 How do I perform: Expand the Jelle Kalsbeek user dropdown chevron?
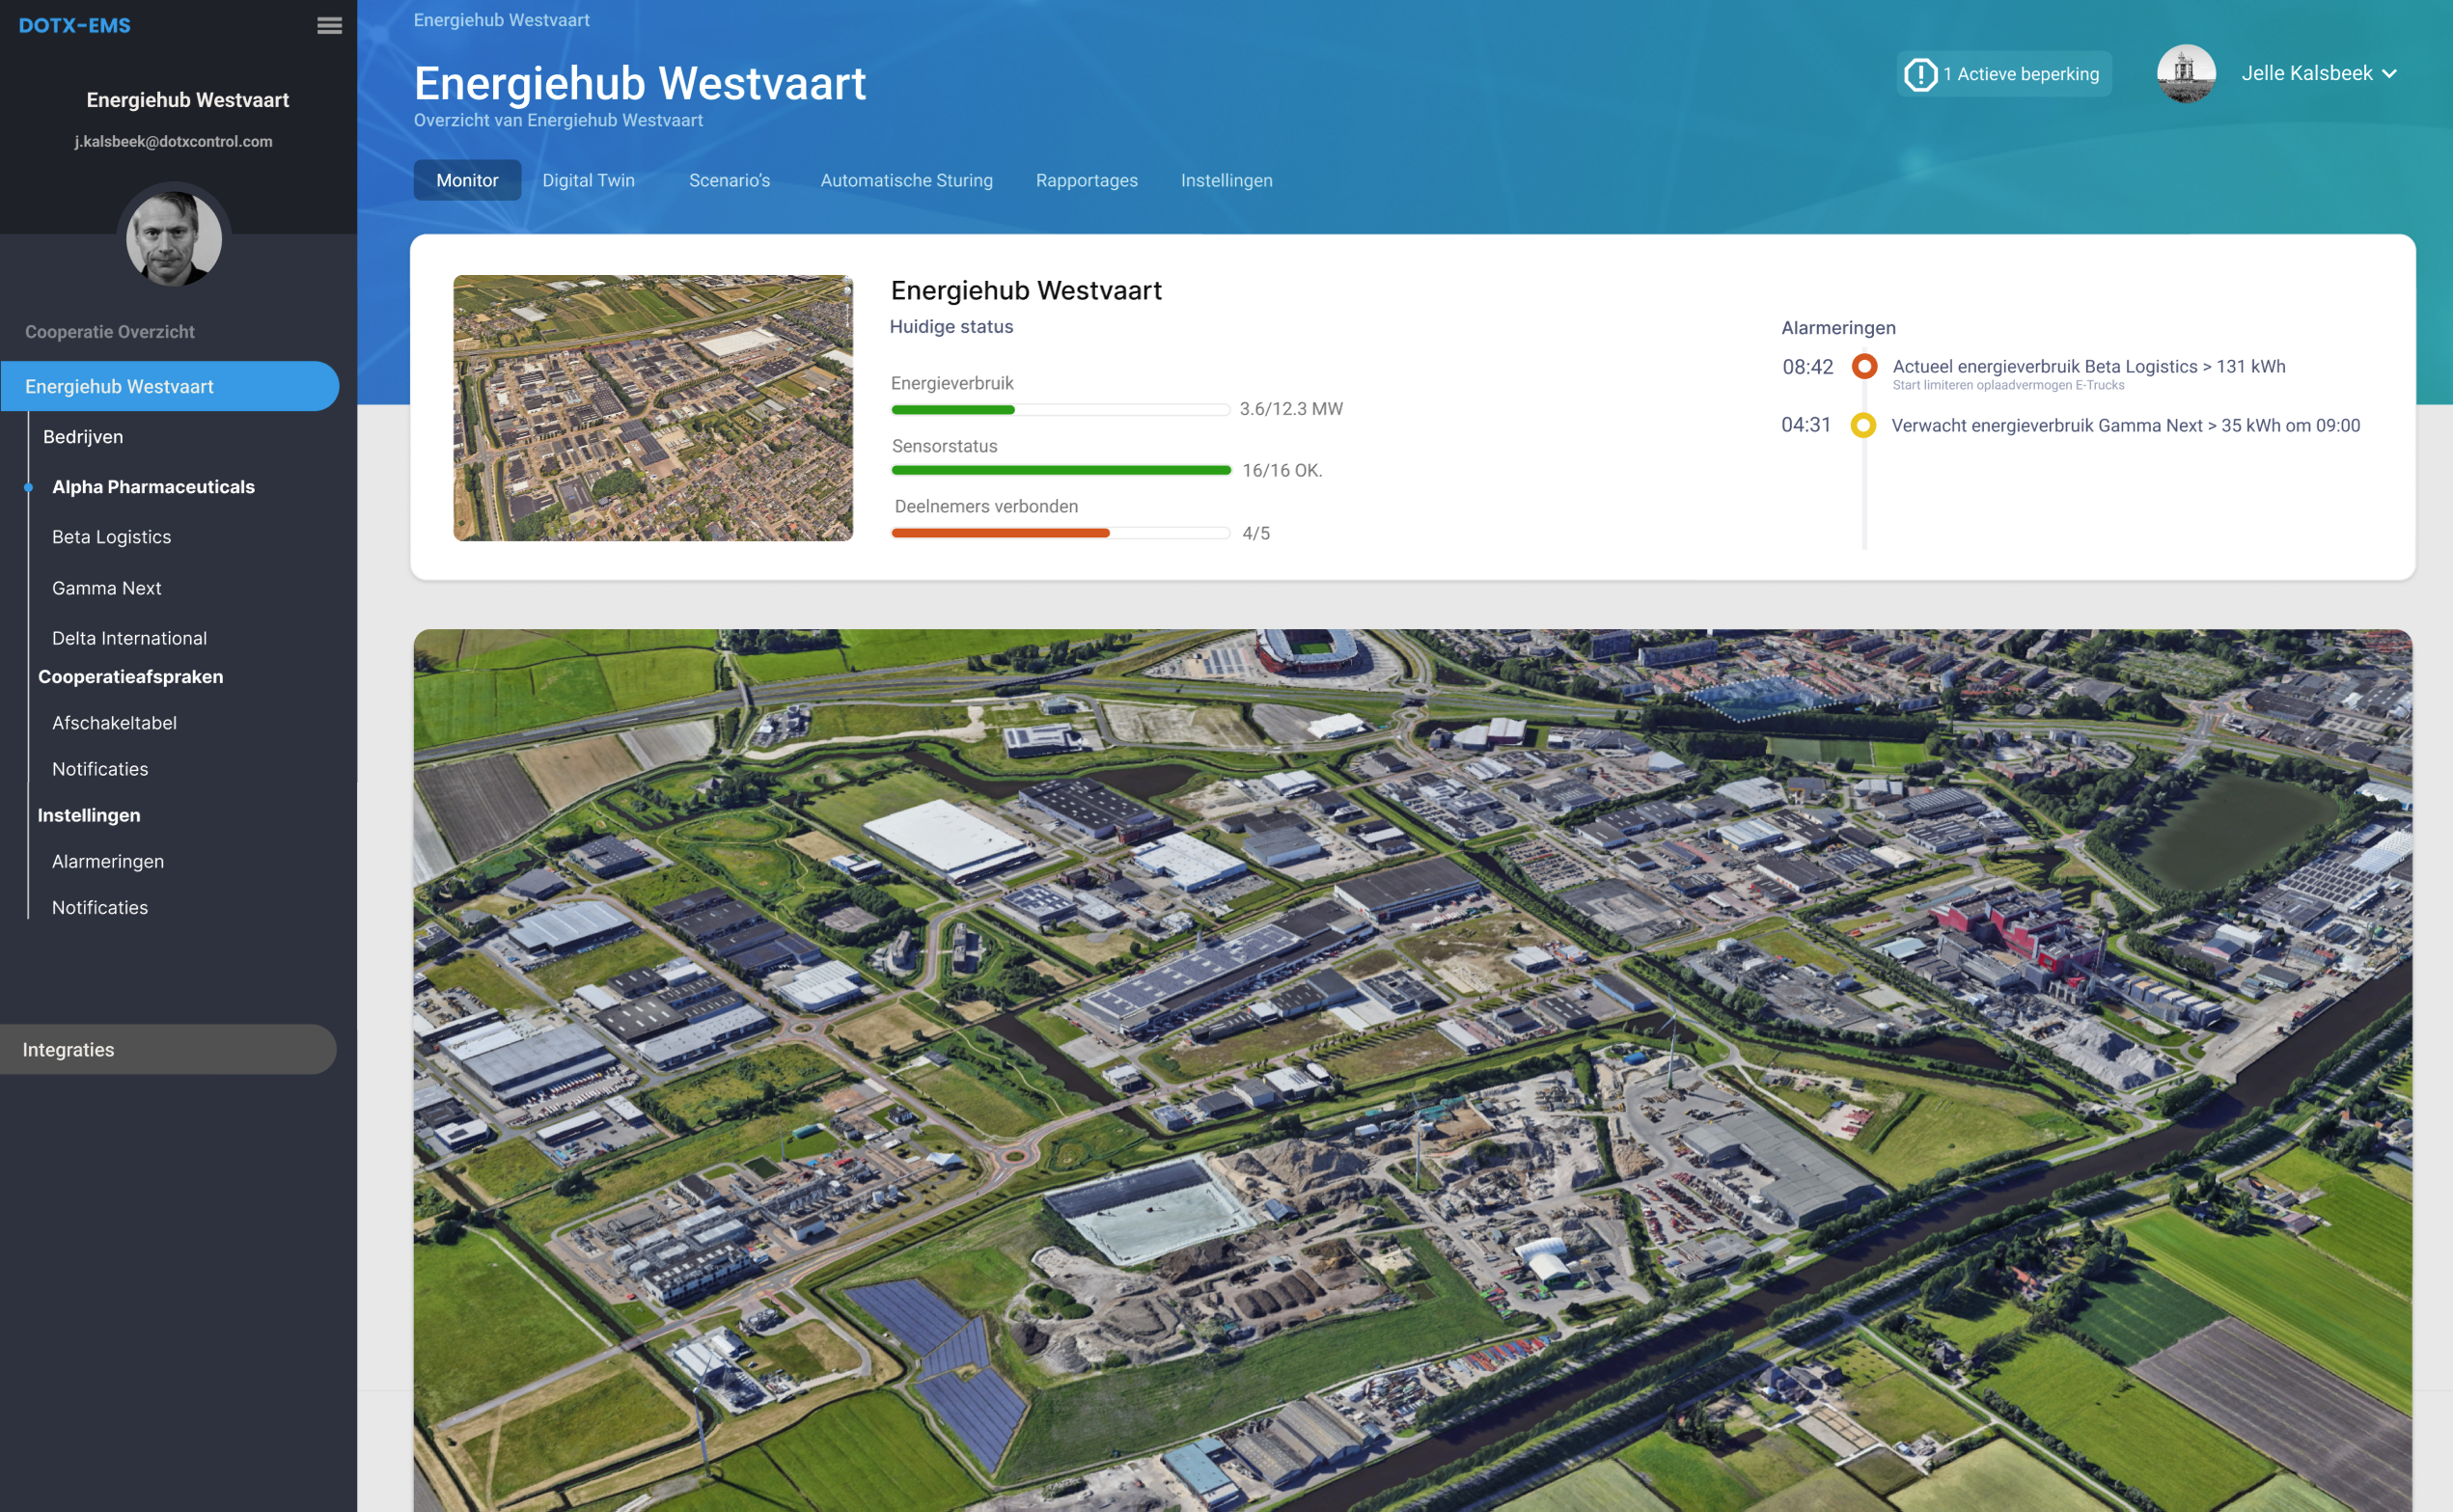[x=2389, y=74]
